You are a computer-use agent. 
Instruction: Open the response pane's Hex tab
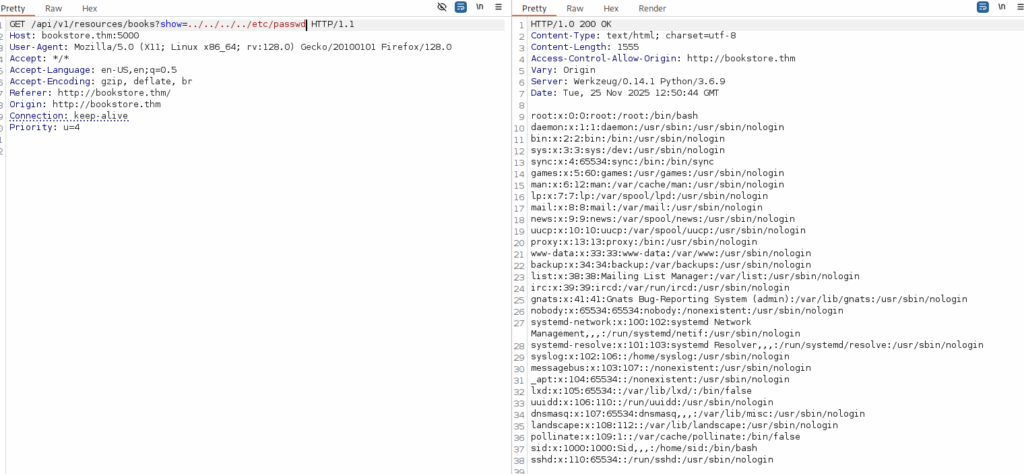(611, 8)
